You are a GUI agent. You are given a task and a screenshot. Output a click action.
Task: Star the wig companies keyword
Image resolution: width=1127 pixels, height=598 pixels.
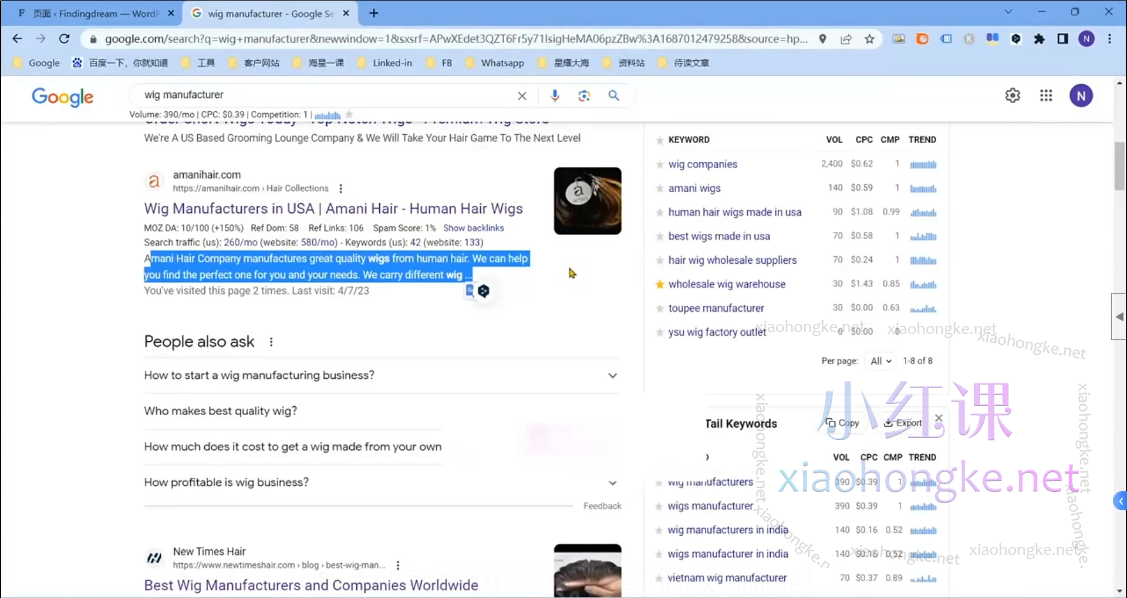[660, 165]
